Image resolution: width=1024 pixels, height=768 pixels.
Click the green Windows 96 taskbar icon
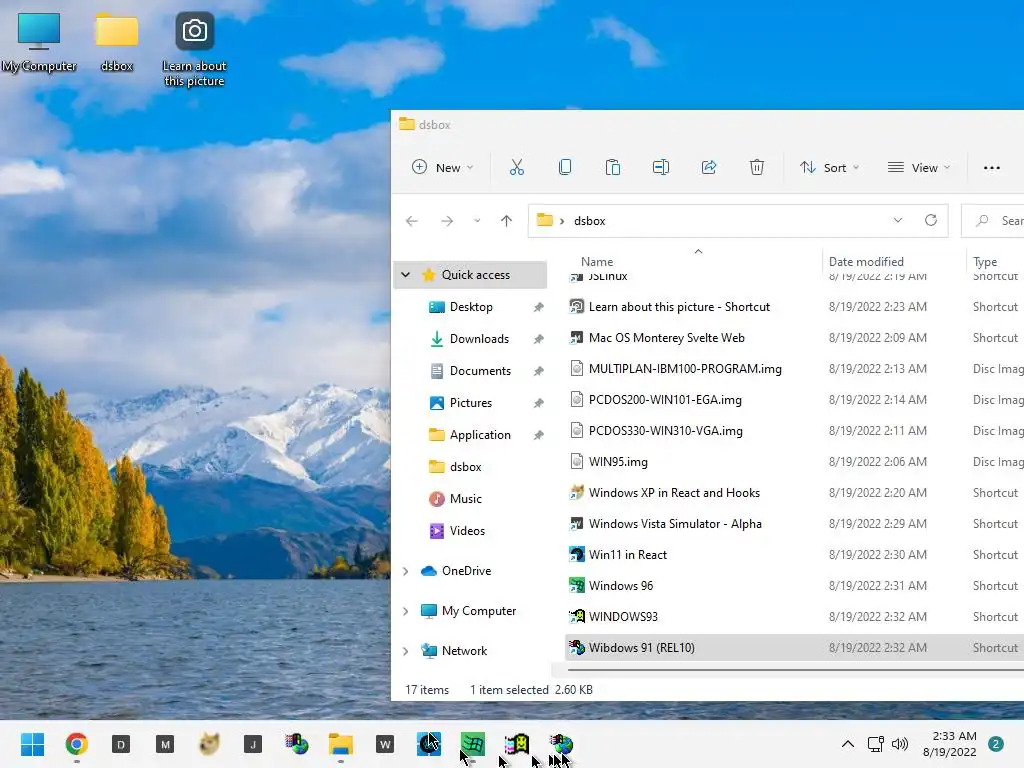tap(473, 744)
